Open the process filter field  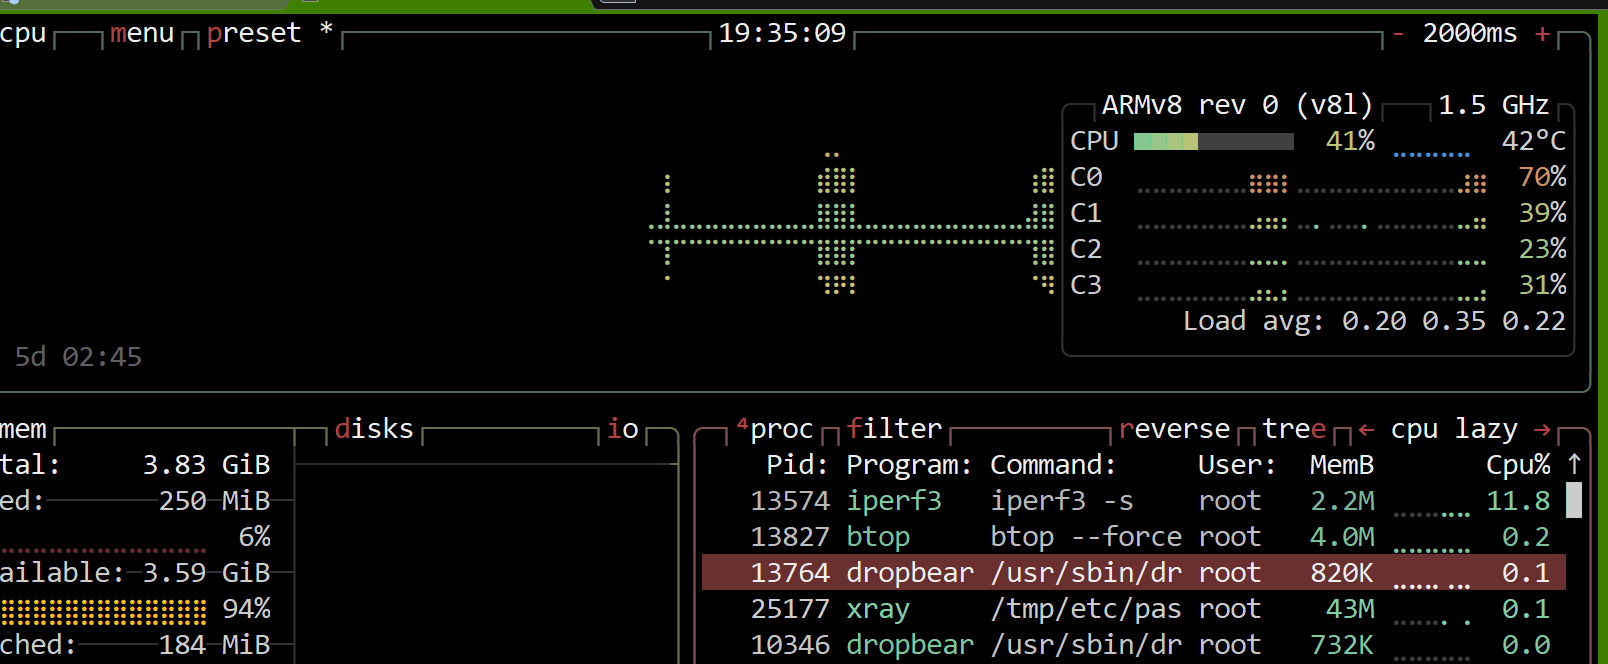tap(894, 429)
